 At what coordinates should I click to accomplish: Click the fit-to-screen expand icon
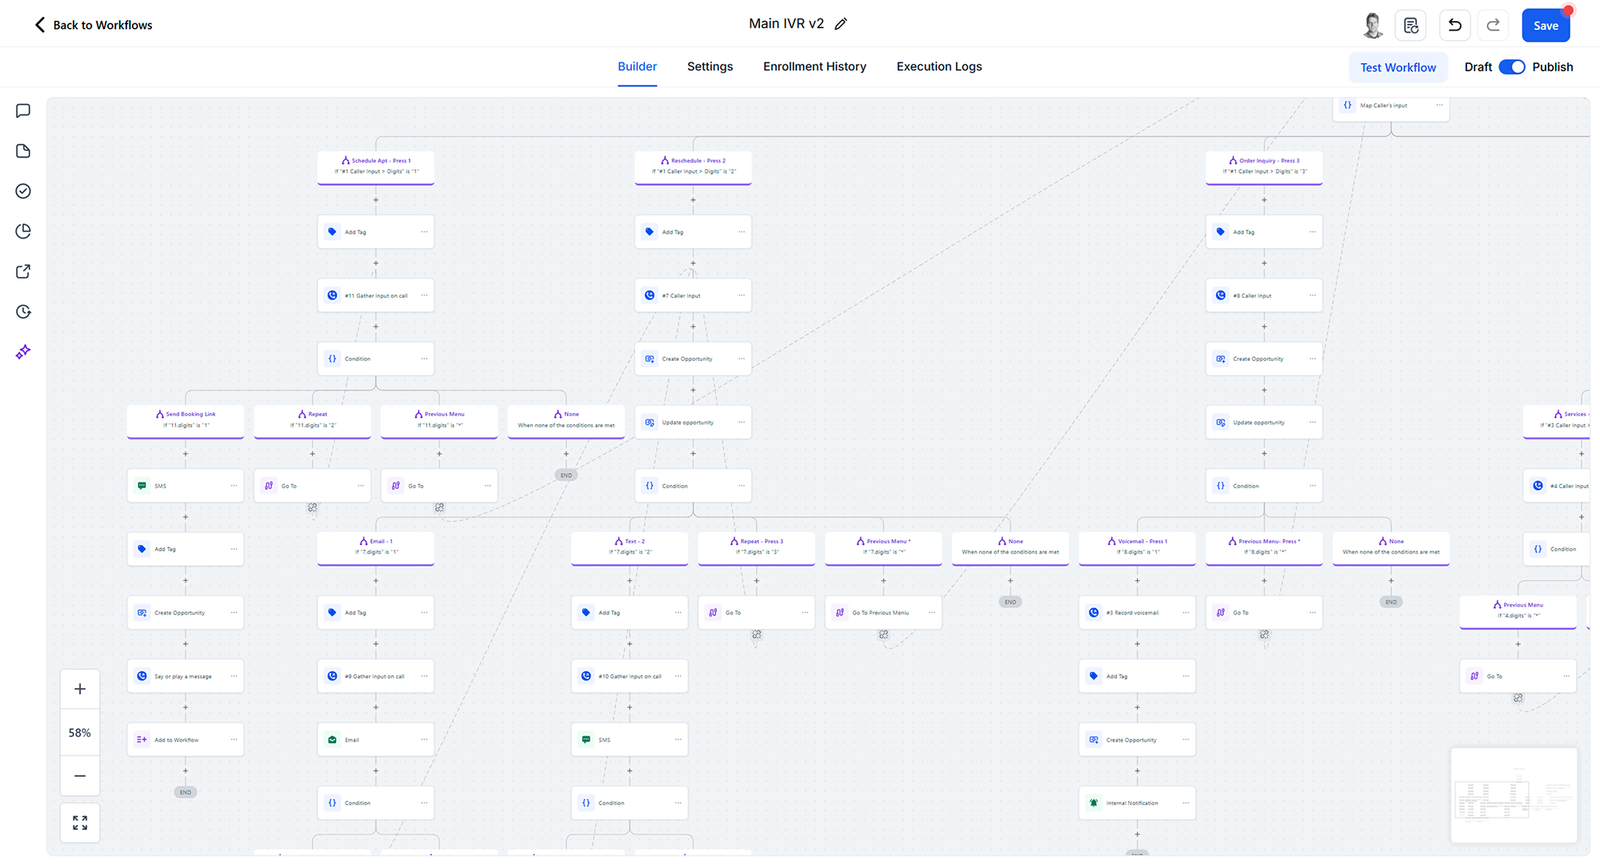point(80,823)
